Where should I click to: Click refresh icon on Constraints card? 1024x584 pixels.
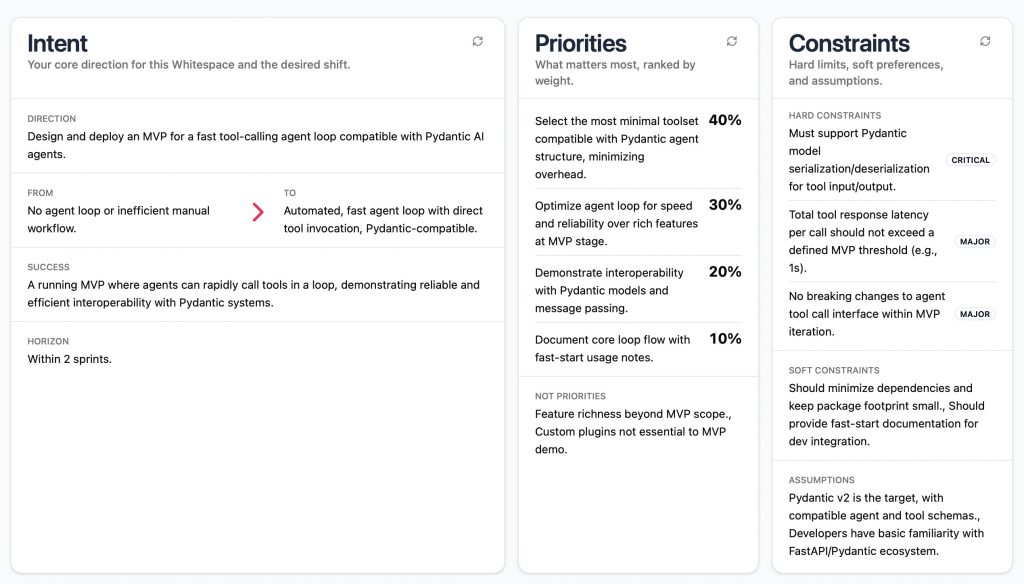[x=985, y=41]
